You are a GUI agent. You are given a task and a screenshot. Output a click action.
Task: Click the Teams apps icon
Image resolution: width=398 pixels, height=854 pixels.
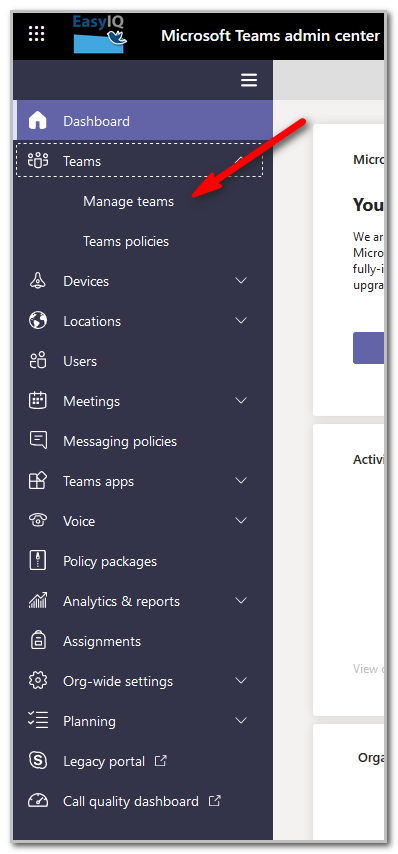[x=38, y=481]
